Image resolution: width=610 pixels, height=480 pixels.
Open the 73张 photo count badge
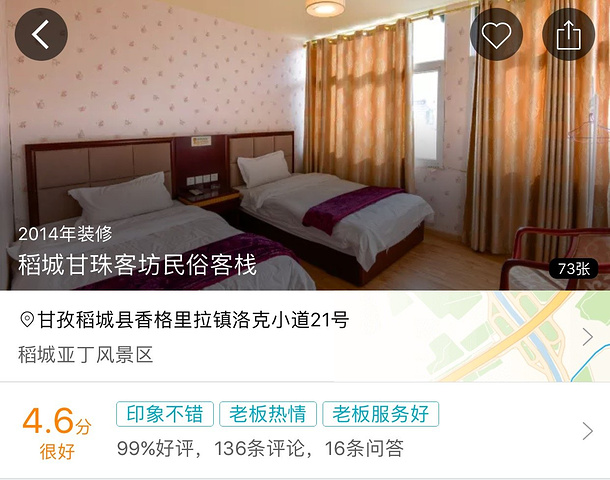pyautogui.click(x=573, y=268)
